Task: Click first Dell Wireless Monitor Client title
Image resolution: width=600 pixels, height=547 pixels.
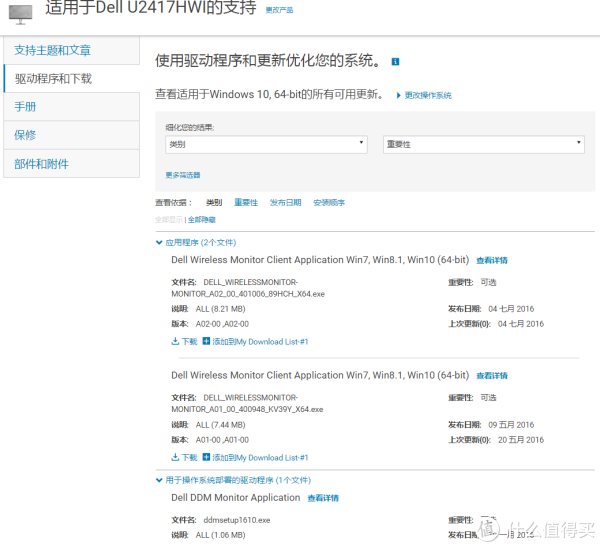Action: [320, 260]
